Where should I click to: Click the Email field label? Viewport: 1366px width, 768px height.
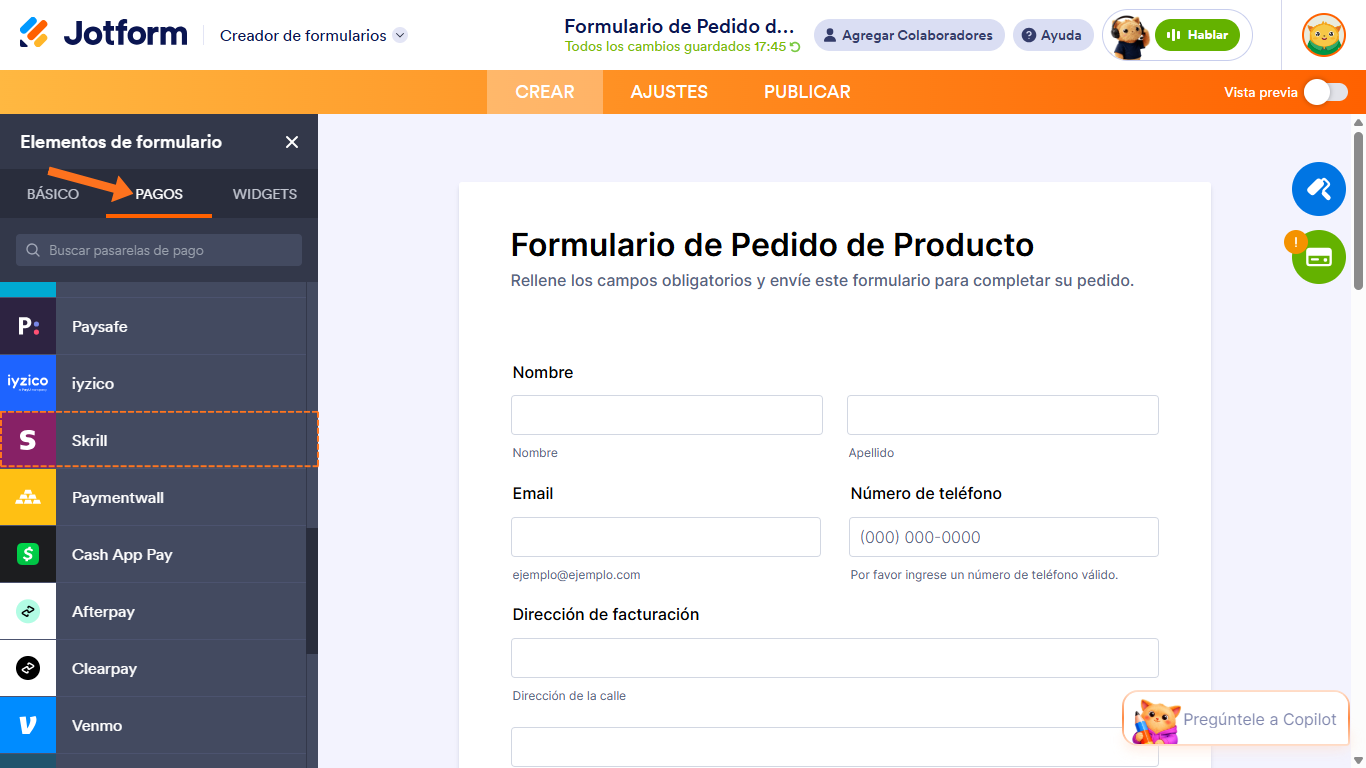pyautogui.click(x=533, y=493)
